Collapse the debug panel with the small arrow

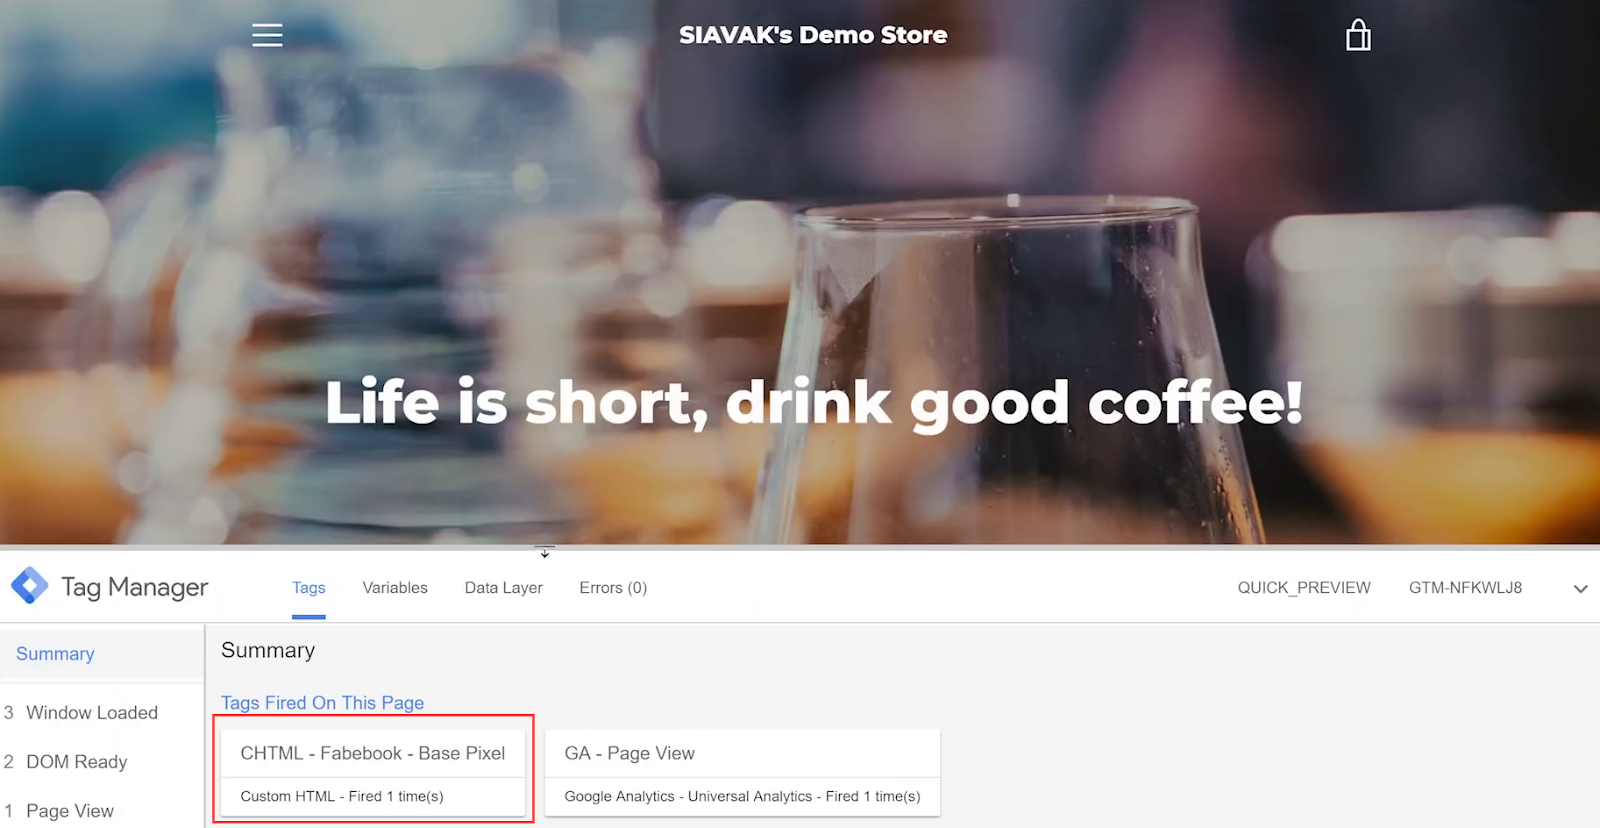(x=545, y=552)
